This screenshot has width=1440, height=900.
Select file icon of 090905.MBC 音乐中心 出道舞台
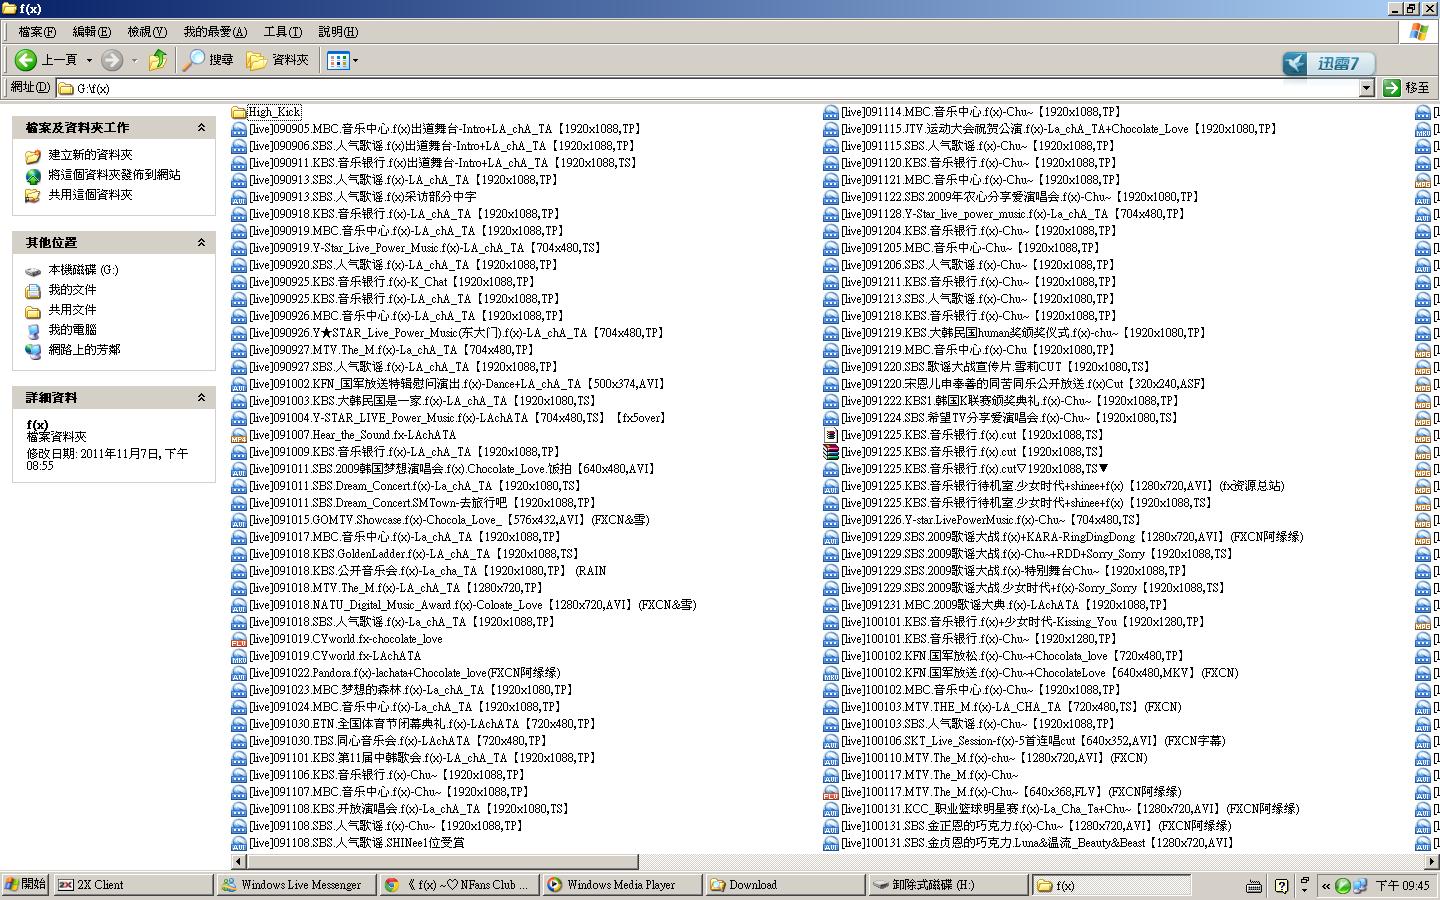click(x=239, y=129)
